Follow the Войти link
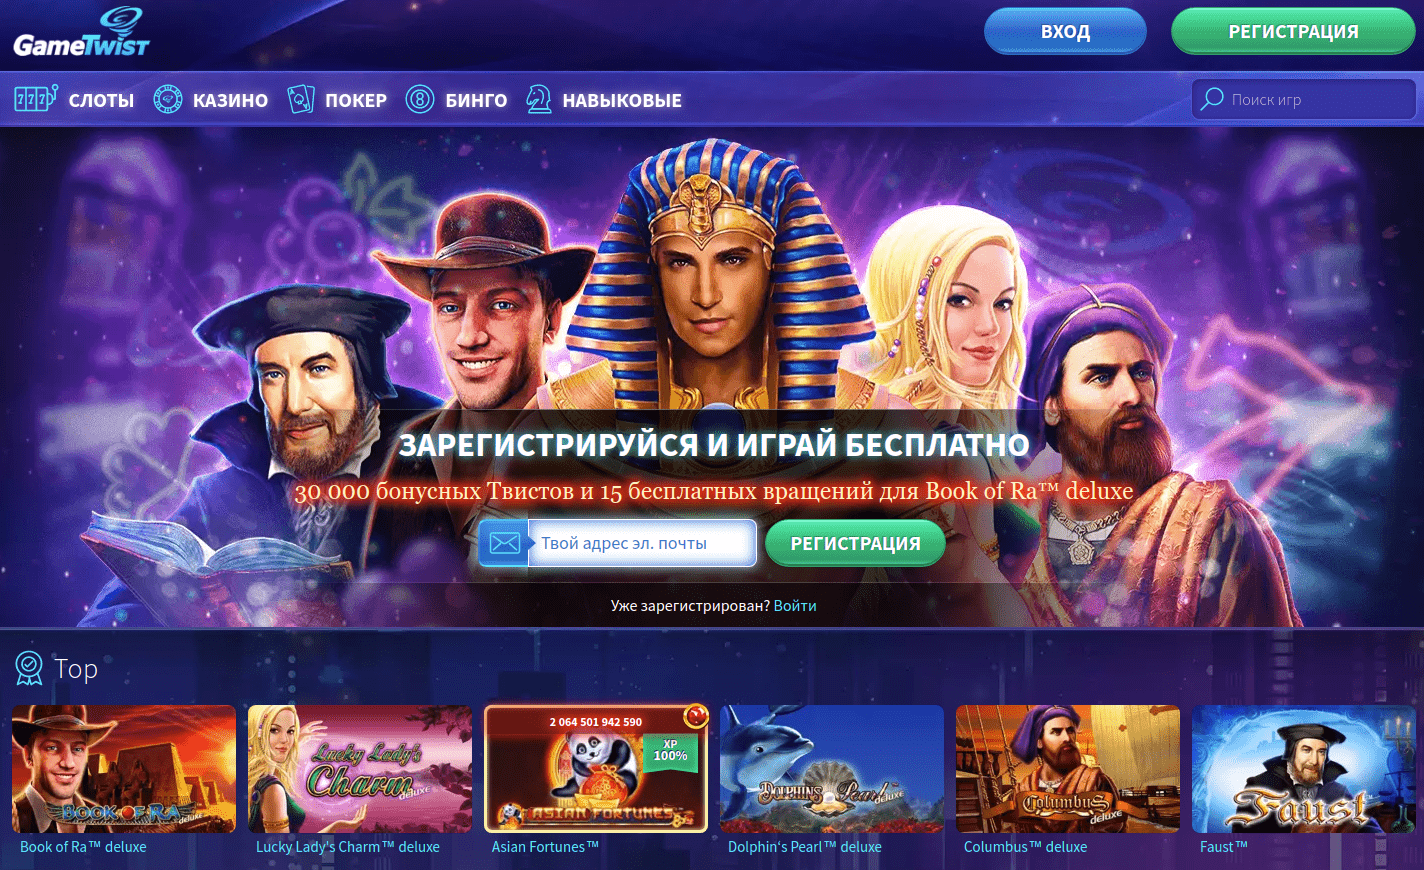1424x870 pixels. [795, 606]
